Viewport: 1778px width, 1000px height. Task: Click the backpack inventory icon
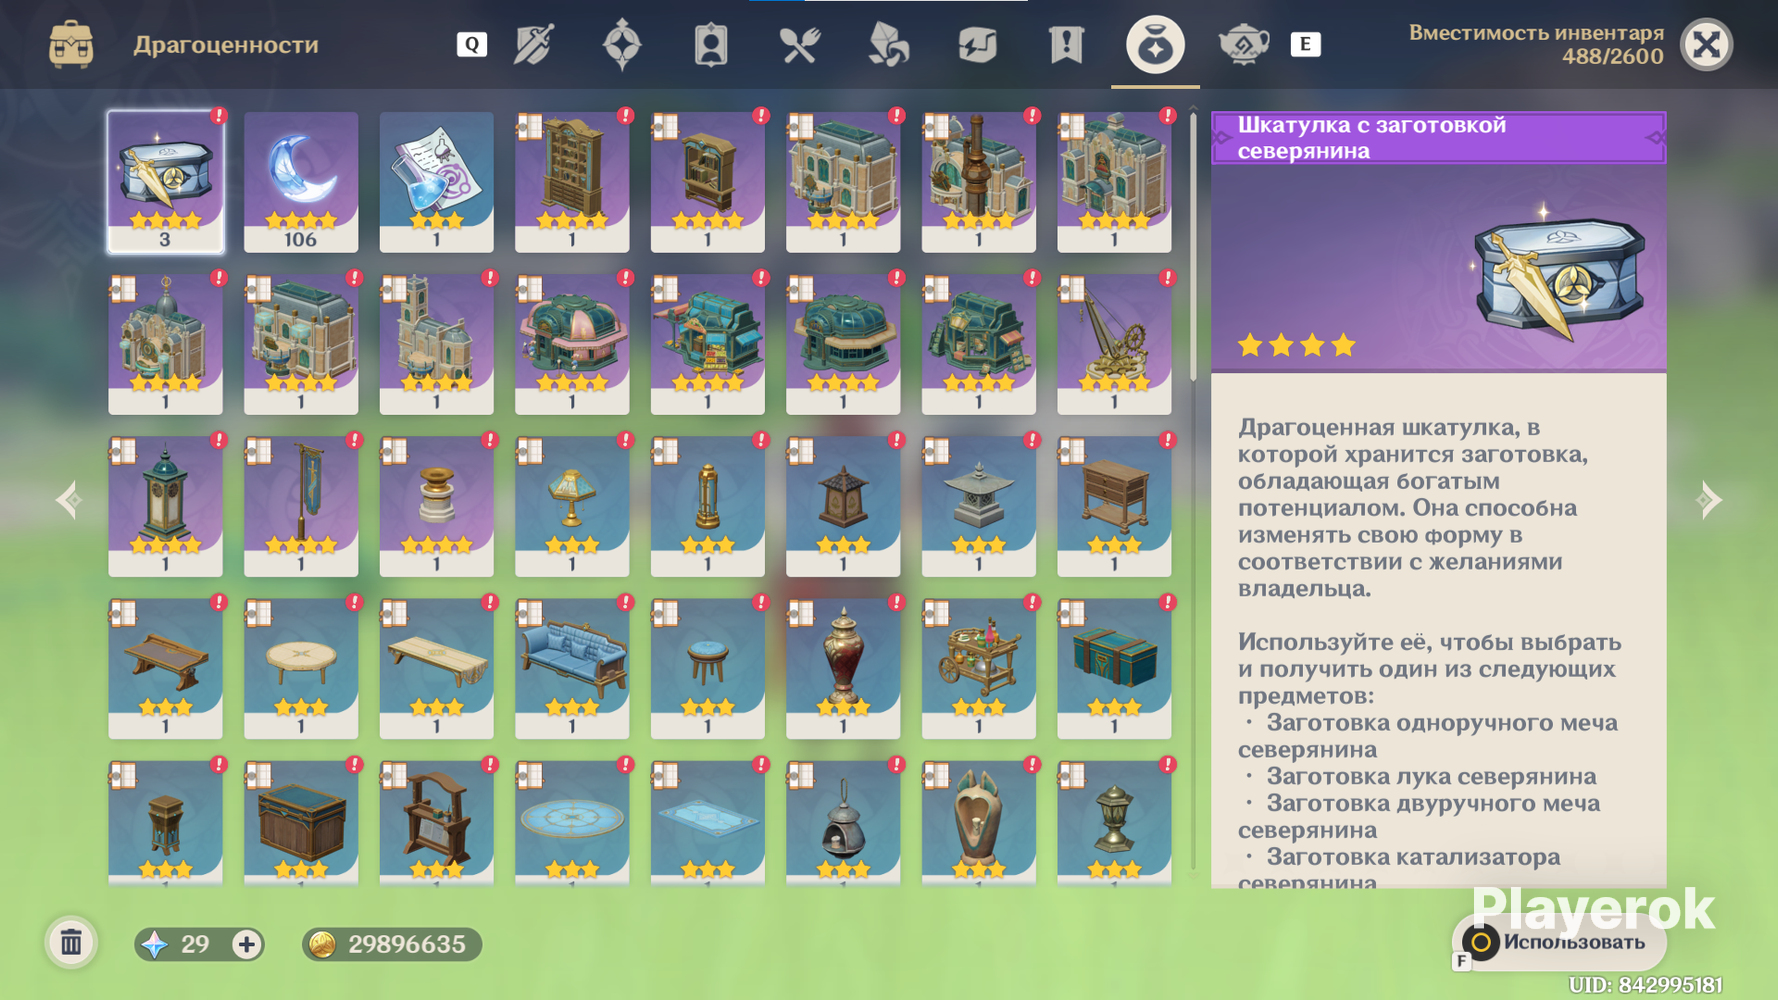coord(71,45)
